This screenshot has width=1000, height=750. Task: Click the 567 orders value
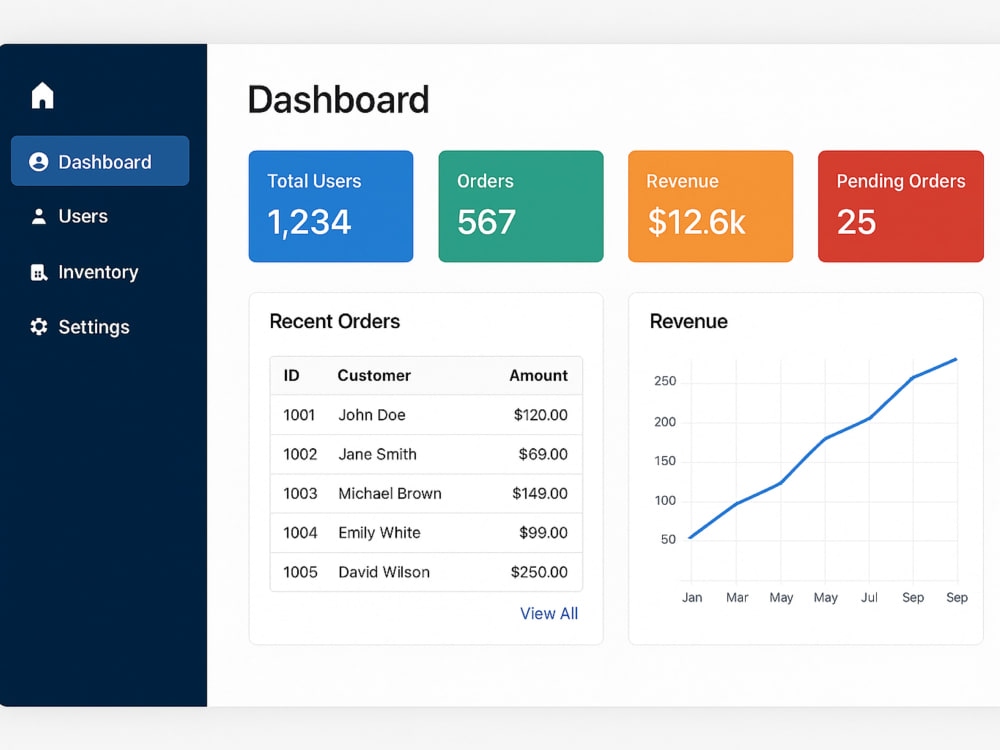(x=487, y=223)
